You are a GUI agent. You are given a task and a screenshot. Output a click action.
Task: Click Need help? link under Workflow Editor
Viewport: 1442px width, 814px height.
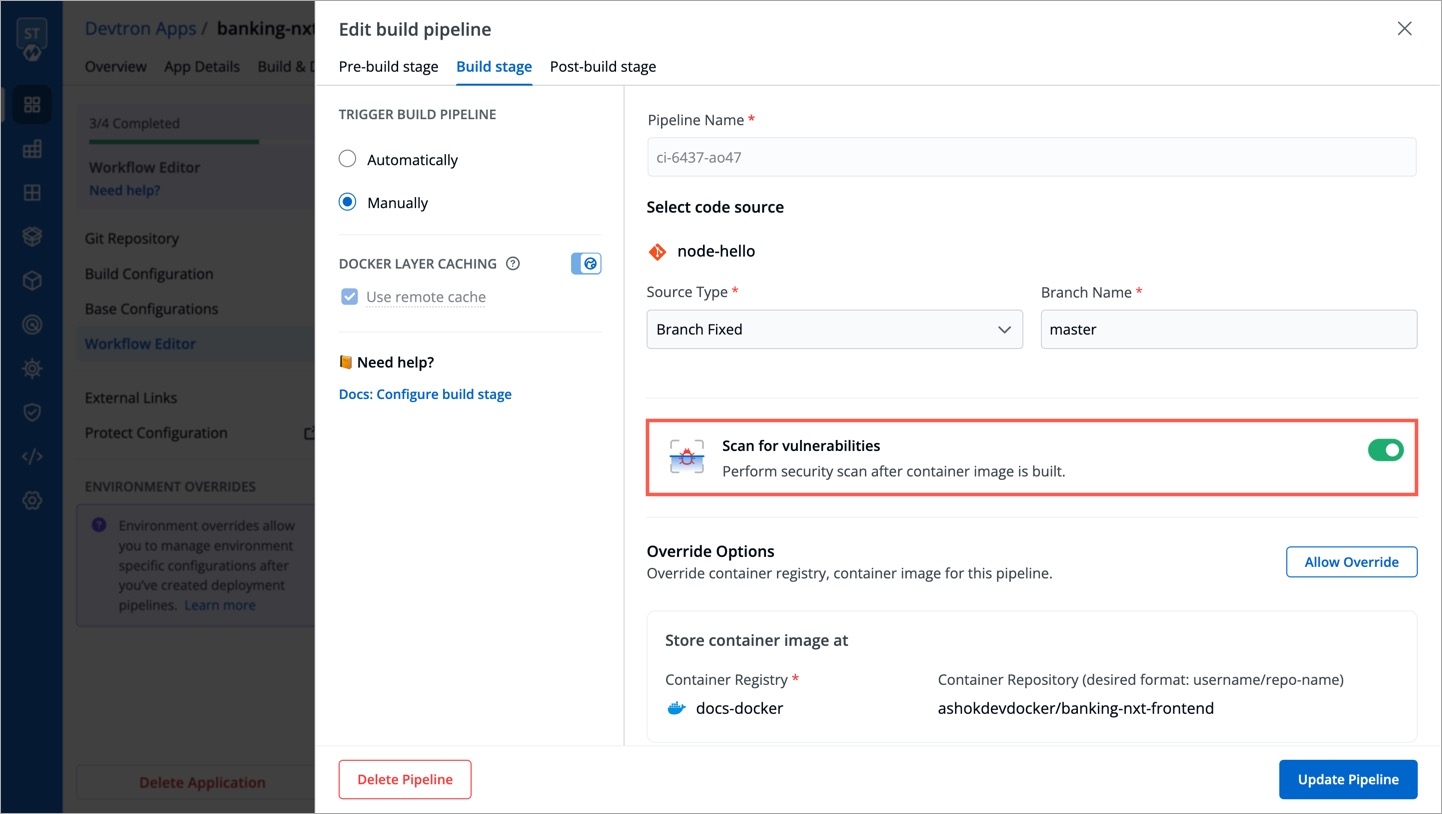point(125,190)
